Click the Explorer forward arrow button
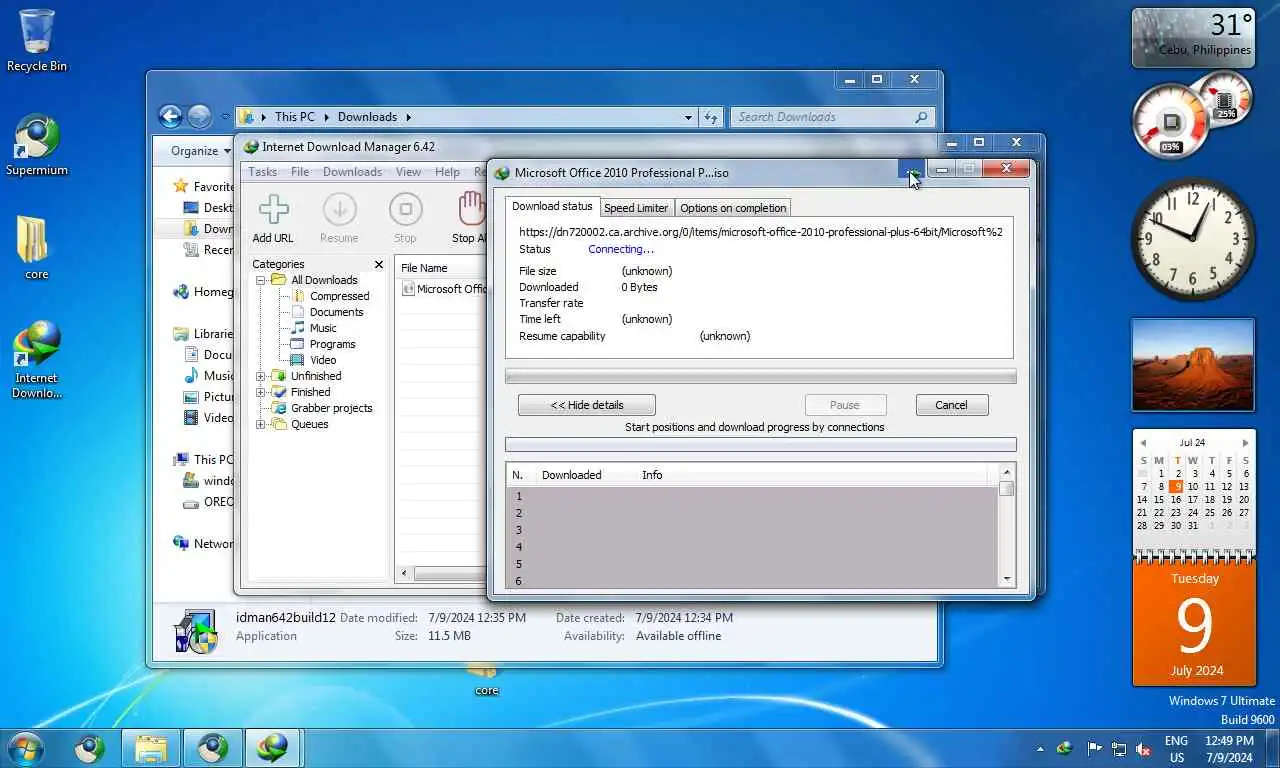 click(x=199, y=117)
